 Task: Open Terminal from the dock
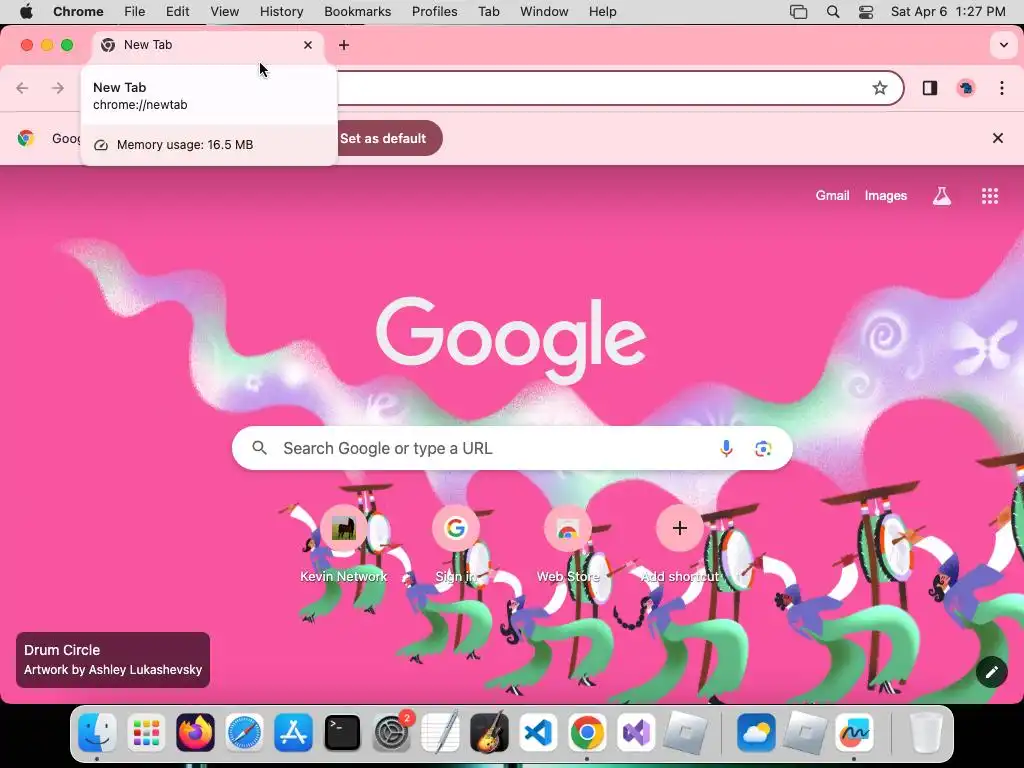[342, 732]
